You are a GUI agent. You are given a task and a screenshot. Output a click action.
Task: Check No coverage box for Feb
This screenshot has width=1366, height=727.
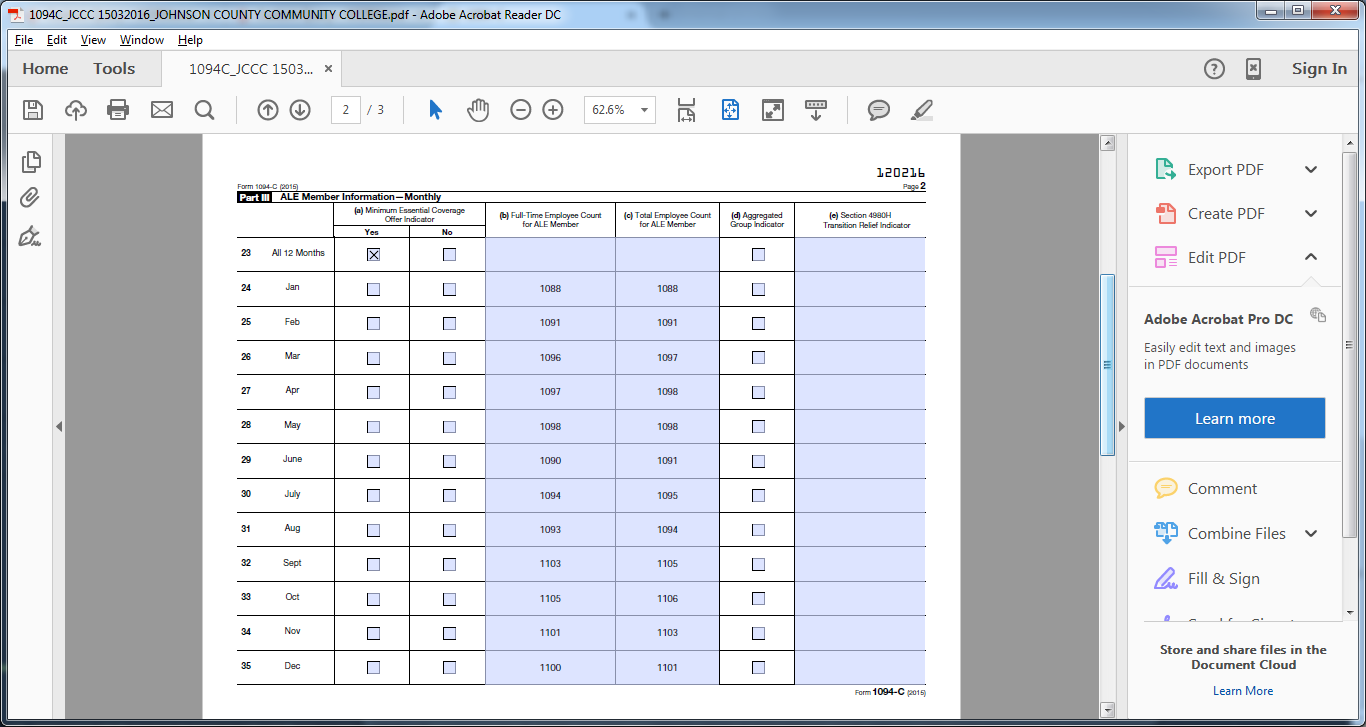[x=449, y=324]
